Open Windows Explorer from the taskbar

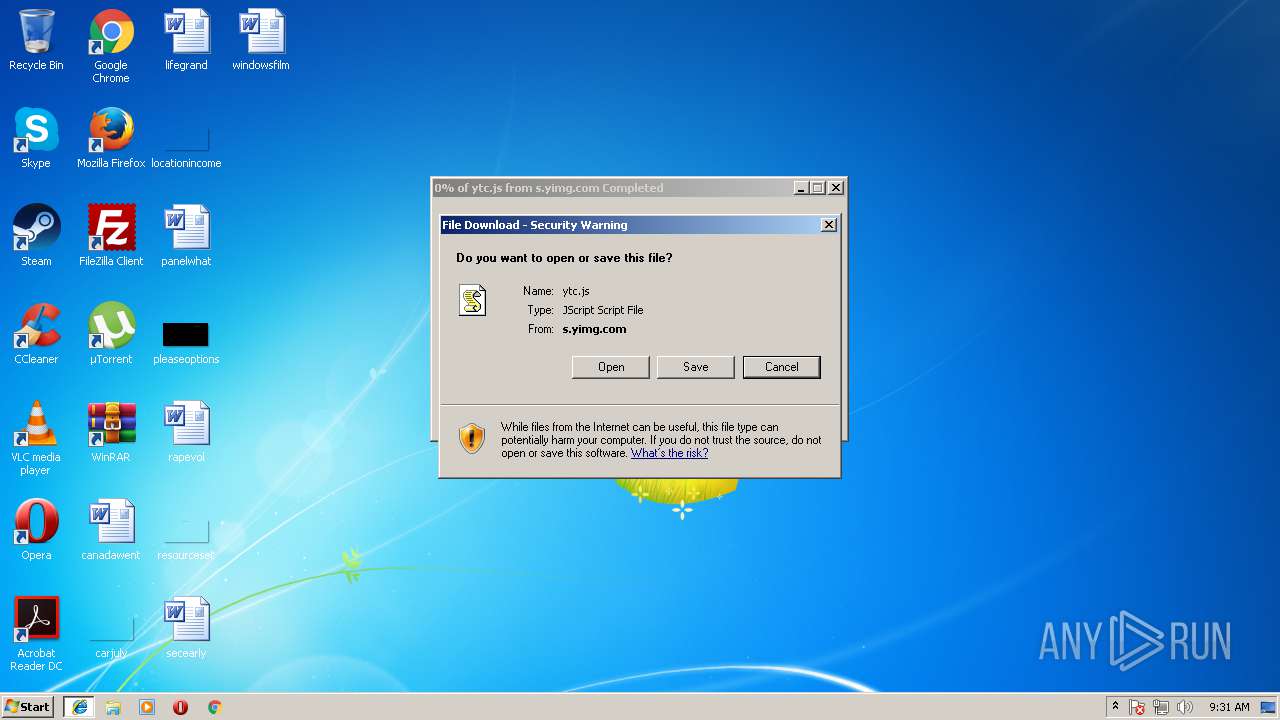click(x=113, y=707)
